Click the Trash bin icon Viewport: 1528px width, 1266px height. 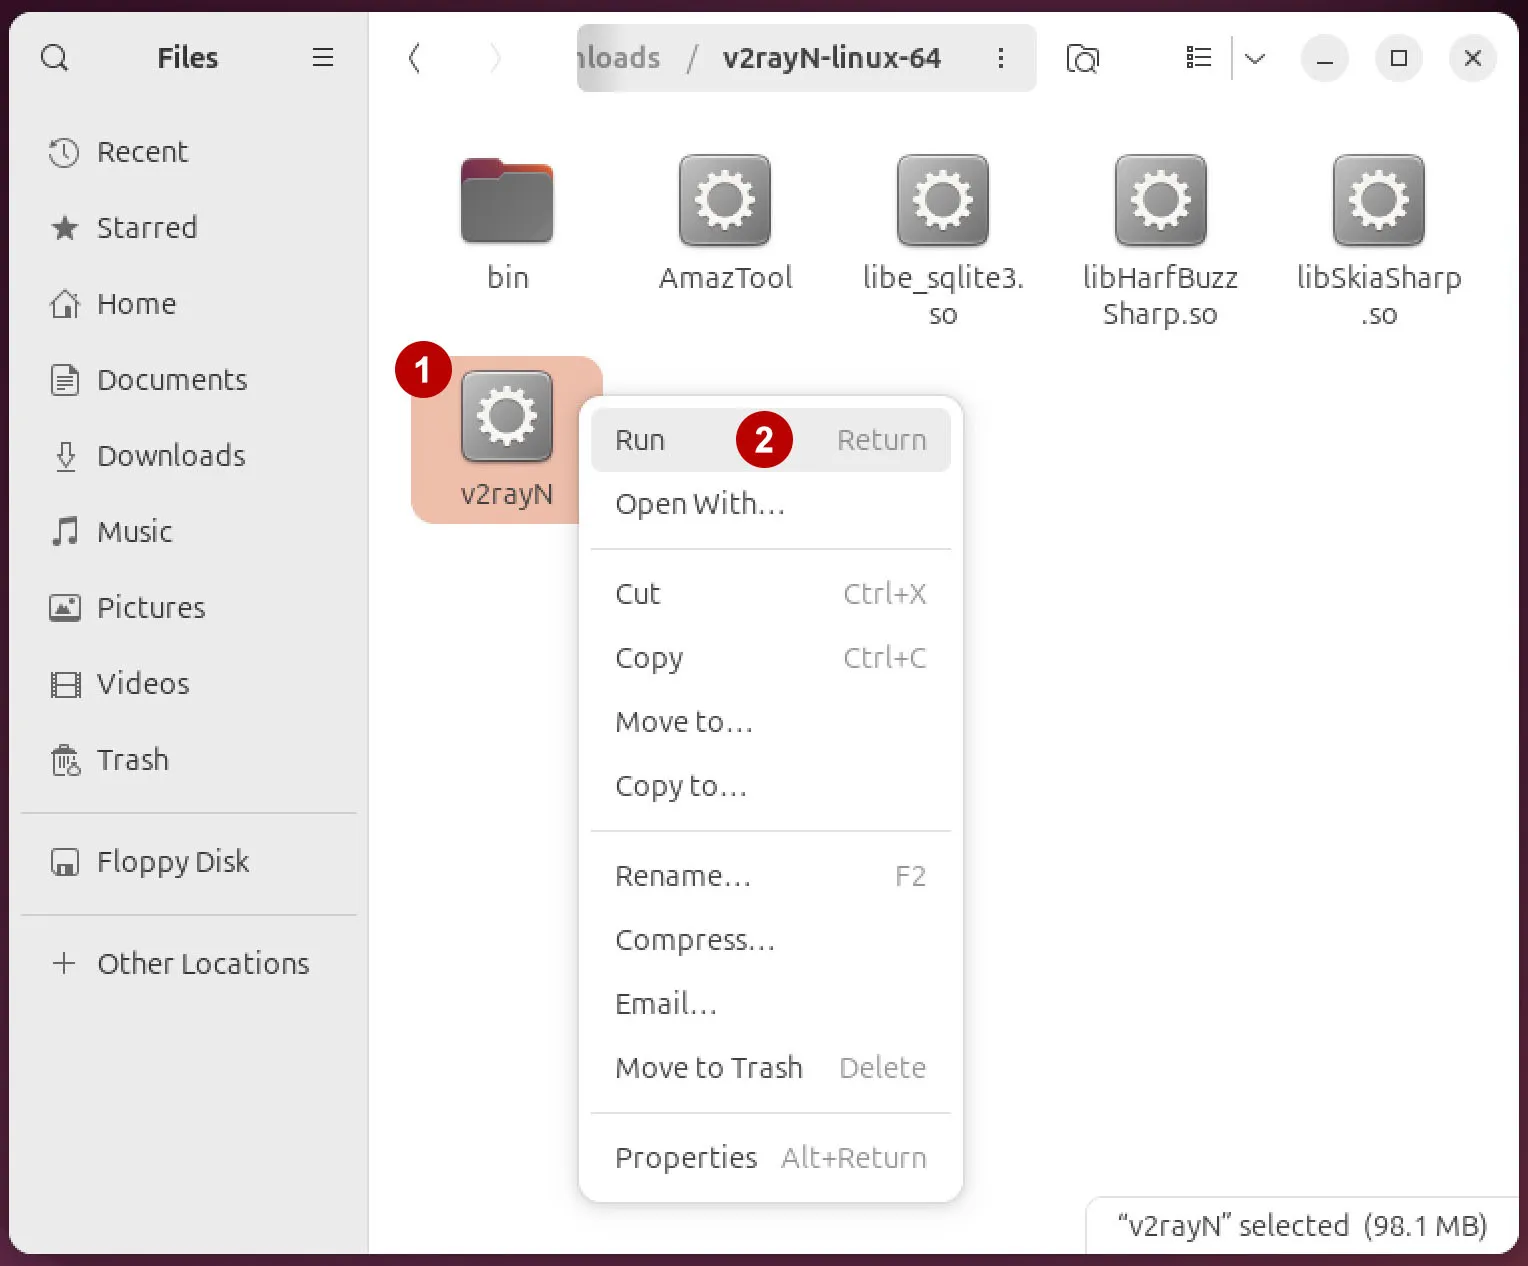(65, 760)
